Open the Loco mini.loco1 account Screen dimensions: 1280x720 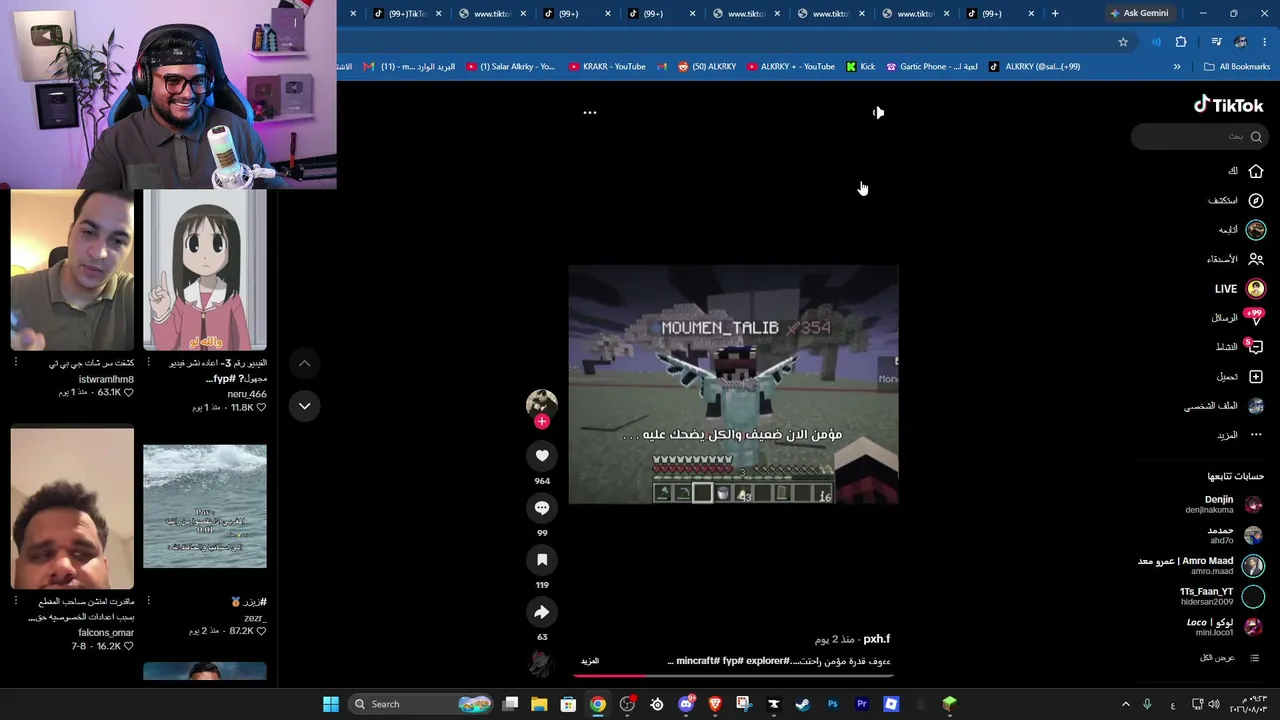tap(1224, 627)
